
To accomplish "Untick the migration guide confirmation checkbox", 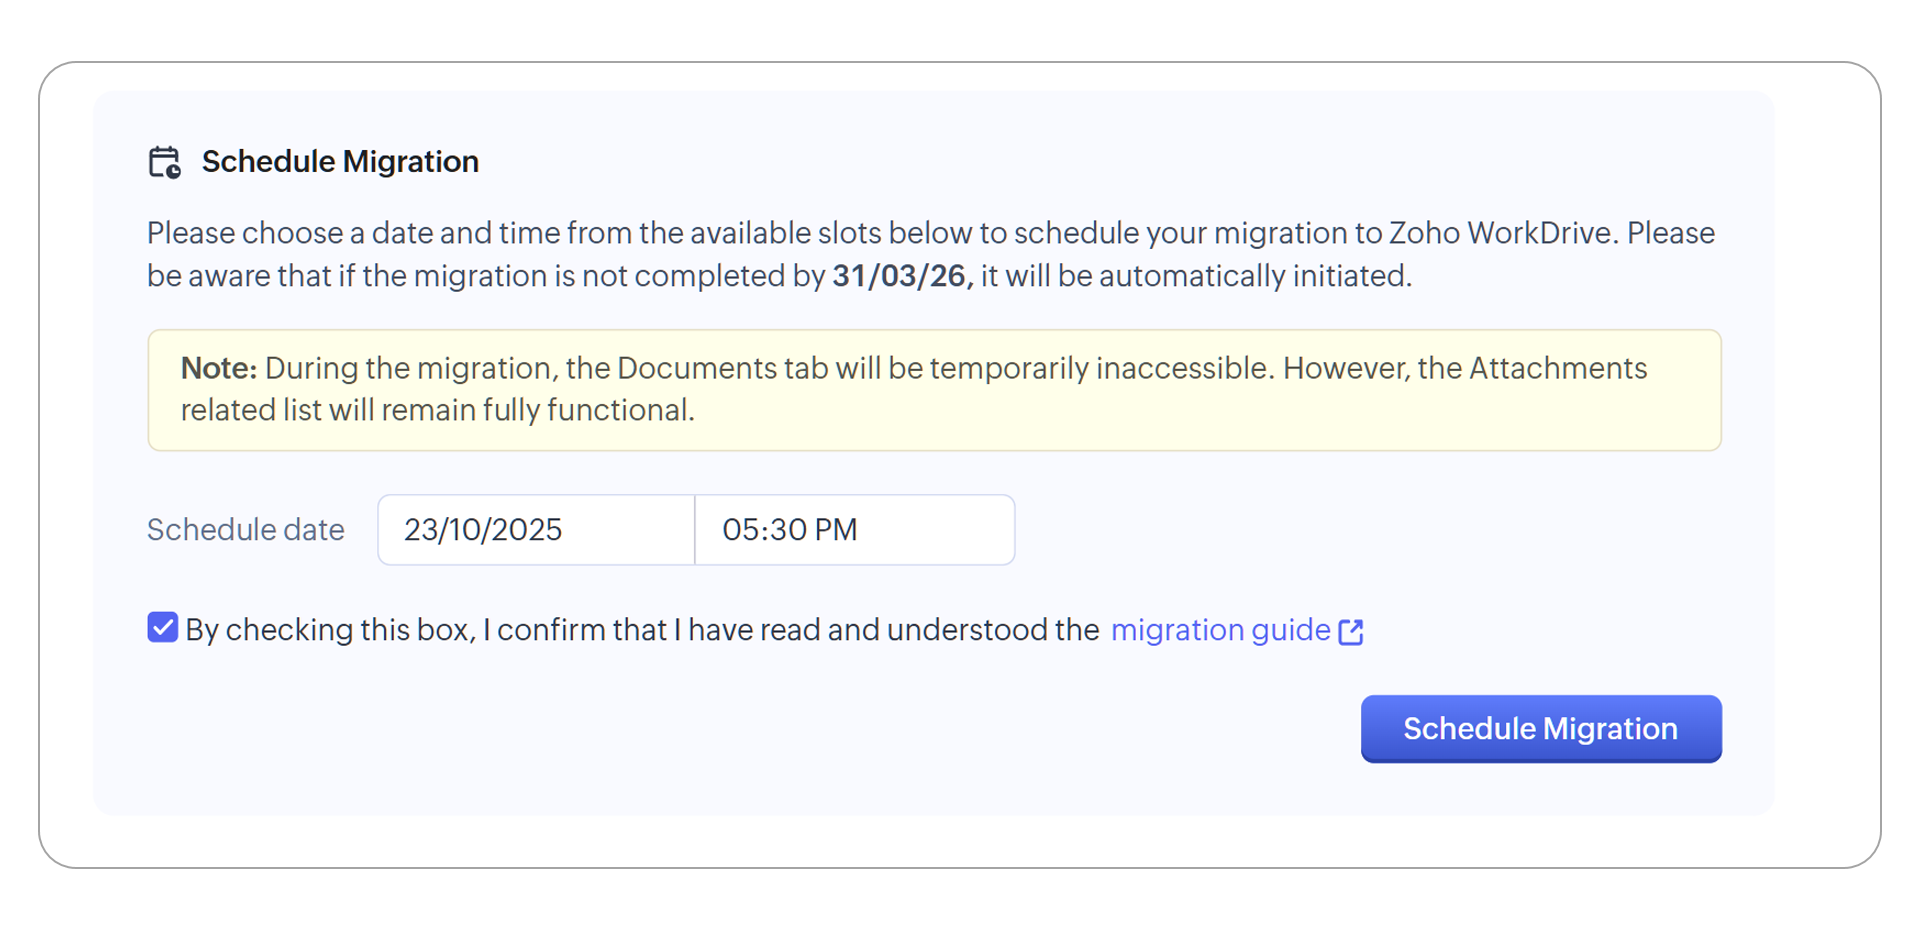I will tap(163, 628).
